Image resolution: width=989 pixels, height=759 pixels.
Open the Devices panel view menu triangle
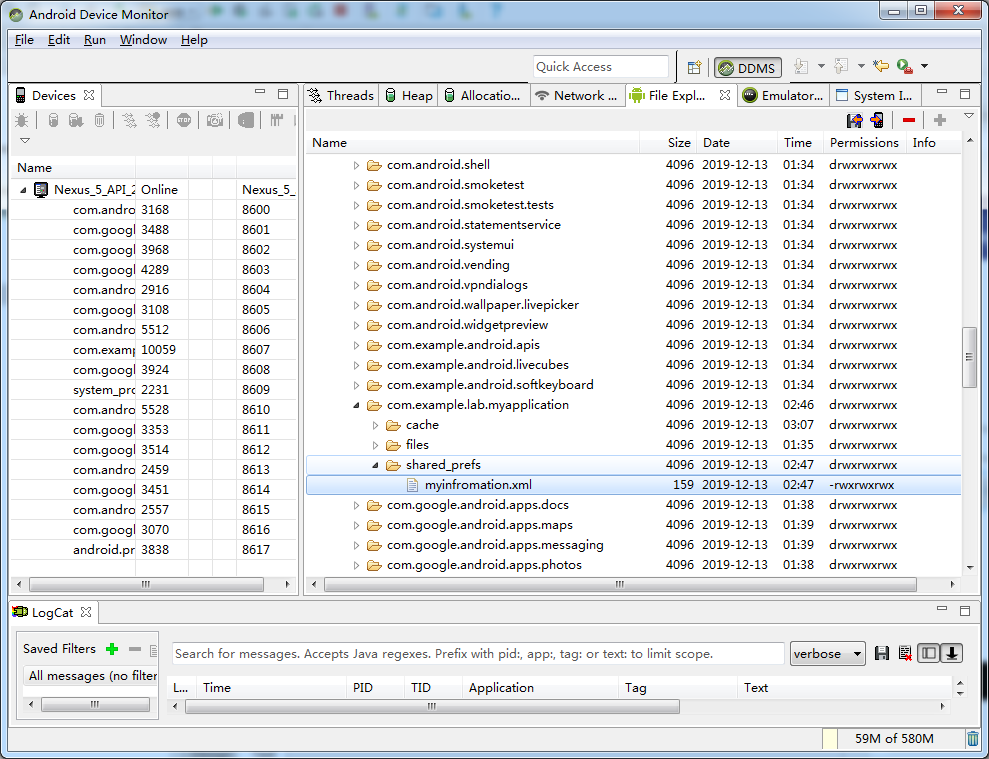pyautogui.click(x=25, y=140)
